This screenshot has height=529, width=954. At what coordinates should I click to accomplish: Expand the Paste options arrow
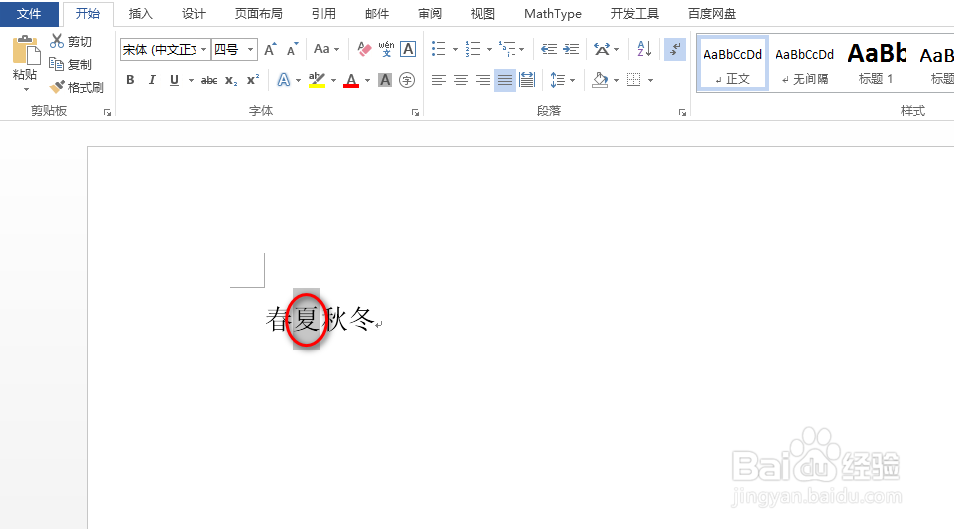click(26, 89)
